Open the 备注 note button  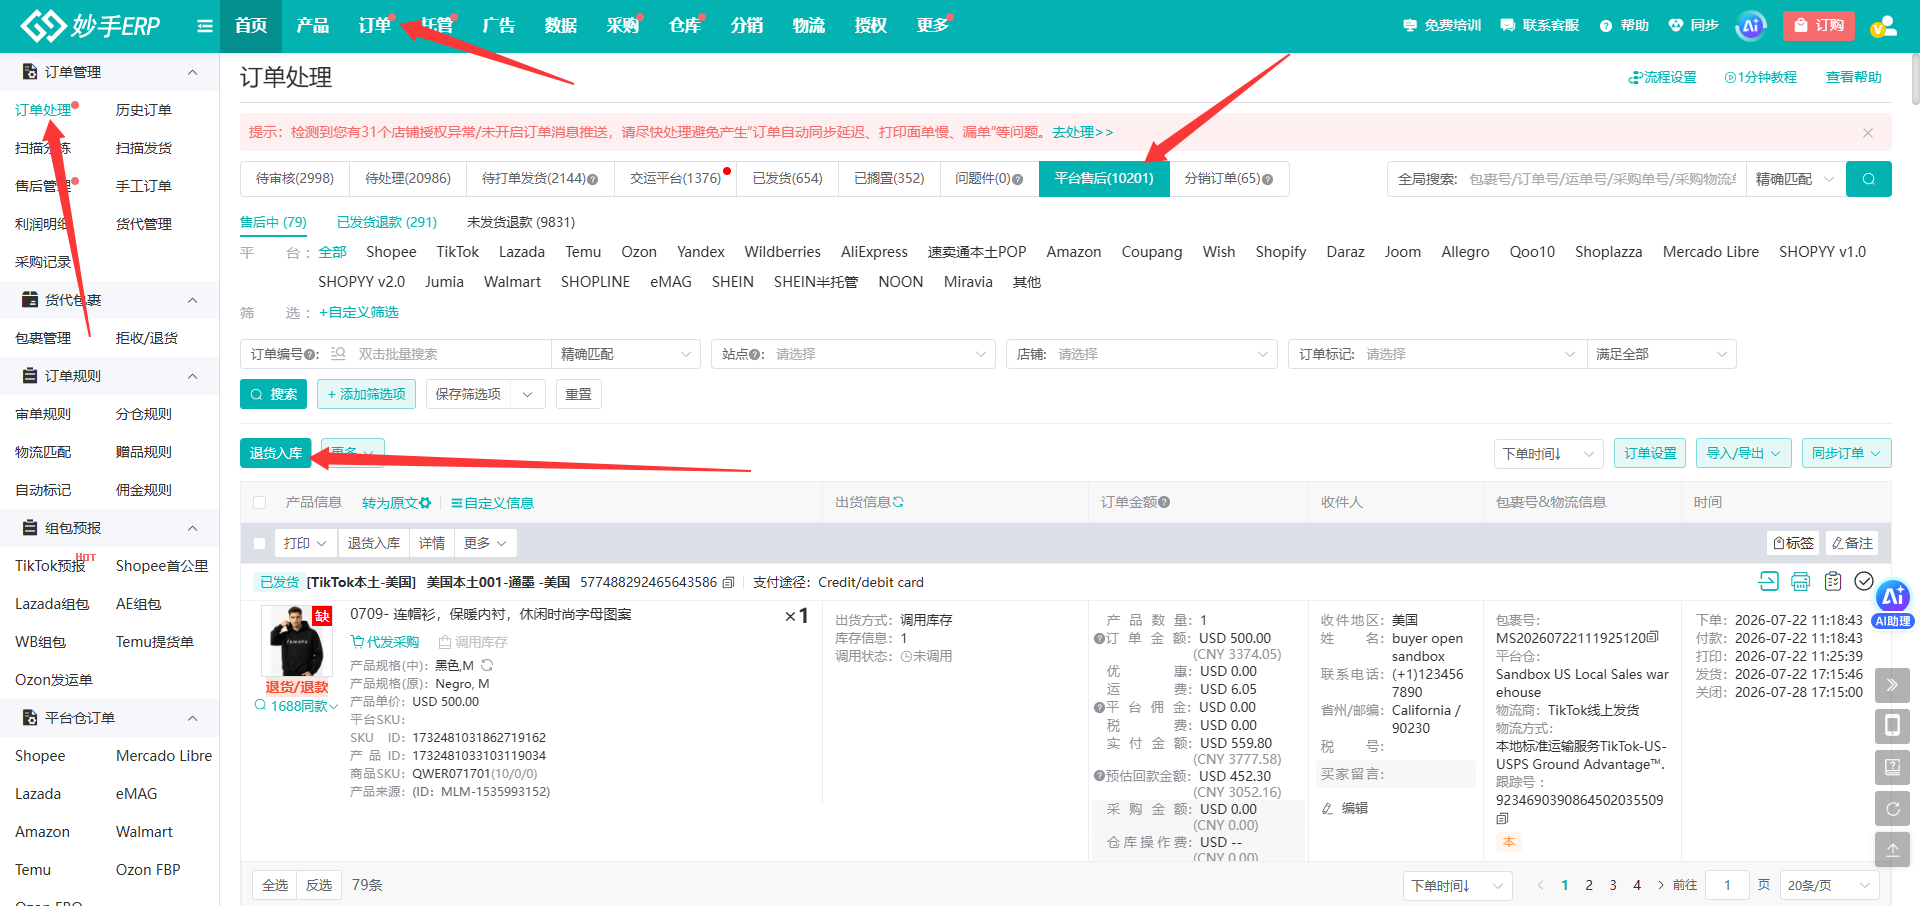1853,543
